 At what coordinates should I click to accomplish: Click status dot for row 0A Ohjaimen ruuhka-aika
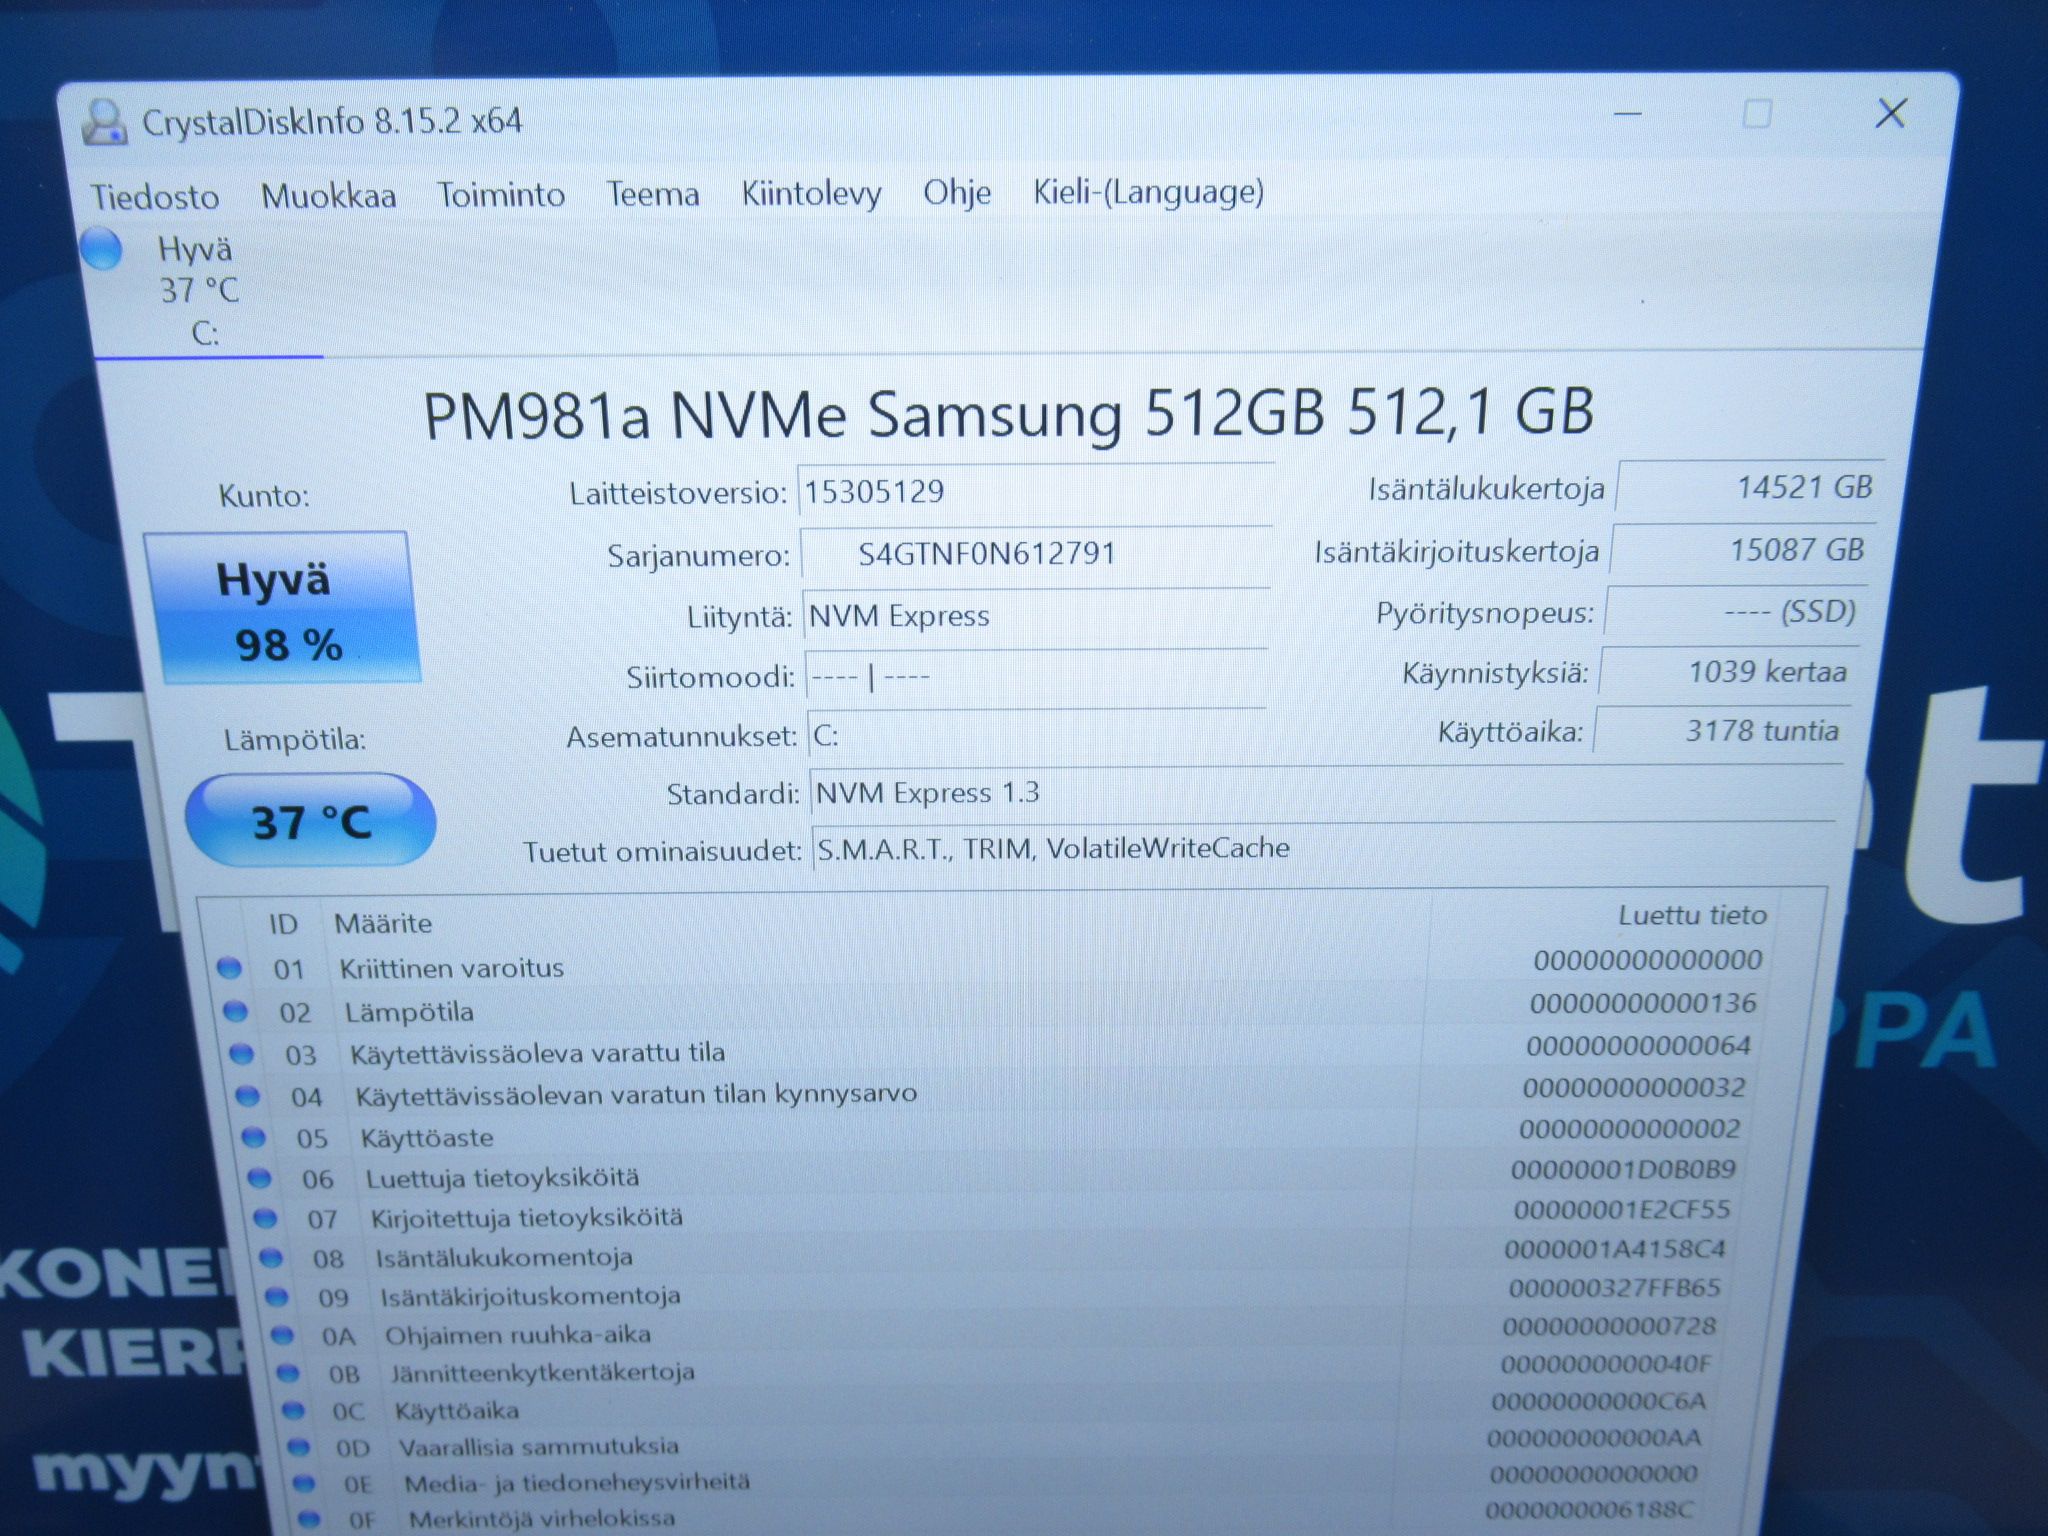pos(283,1335)
